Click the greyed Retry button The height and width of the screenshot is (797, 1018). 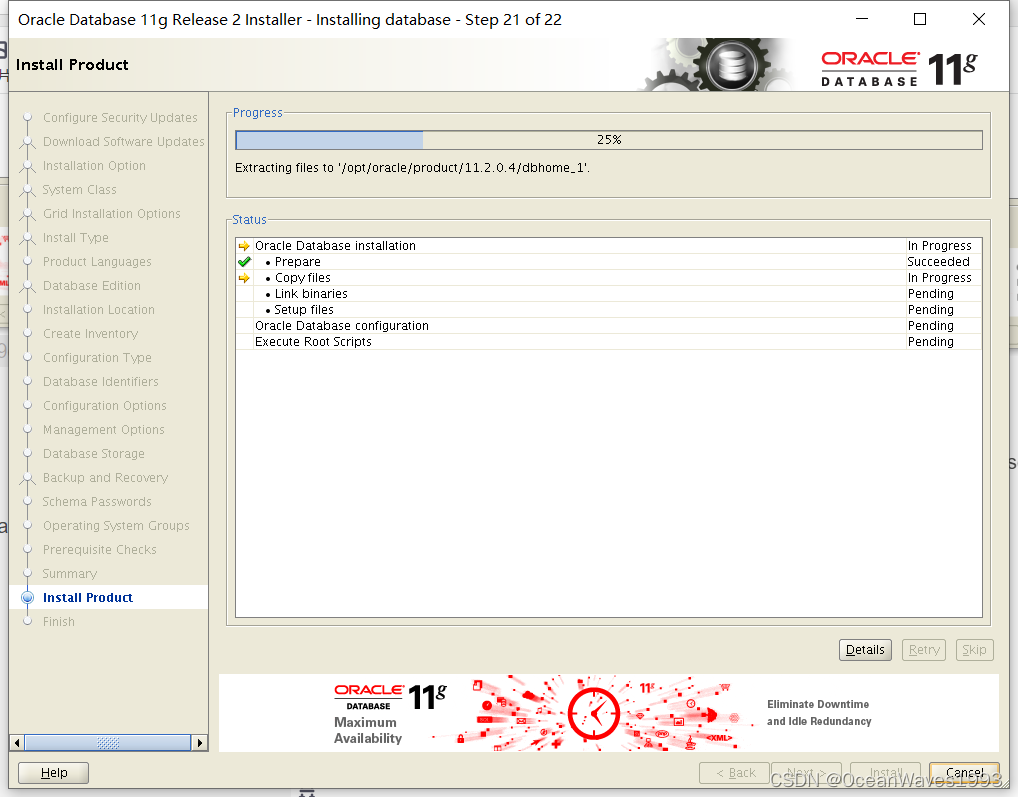click(x=924, y=650)
